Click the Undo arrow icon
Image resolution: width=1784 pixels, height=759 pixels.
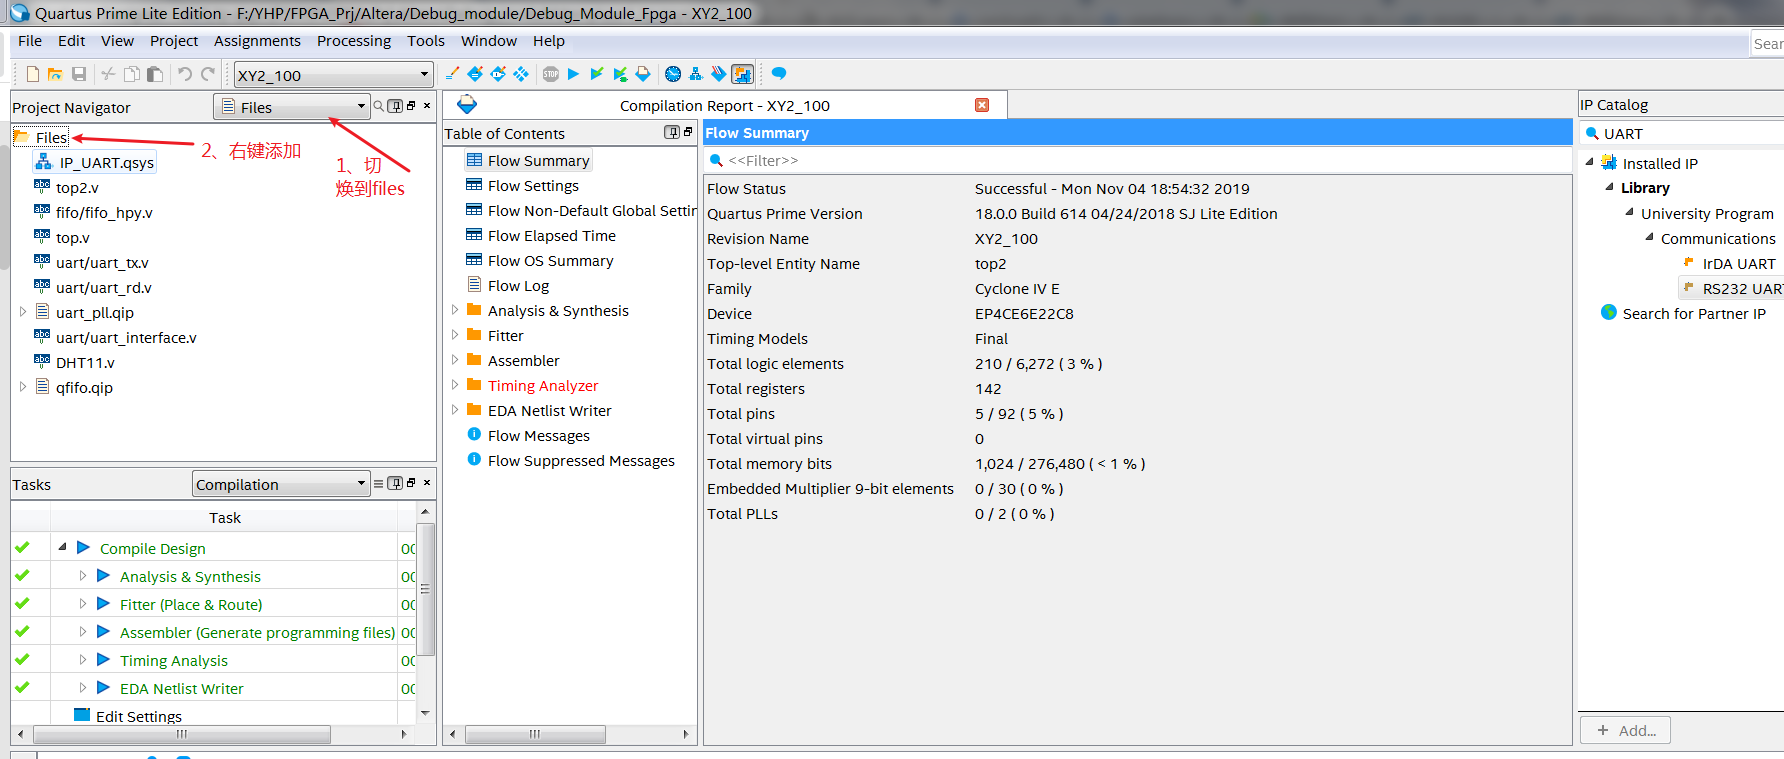point(184,74)
